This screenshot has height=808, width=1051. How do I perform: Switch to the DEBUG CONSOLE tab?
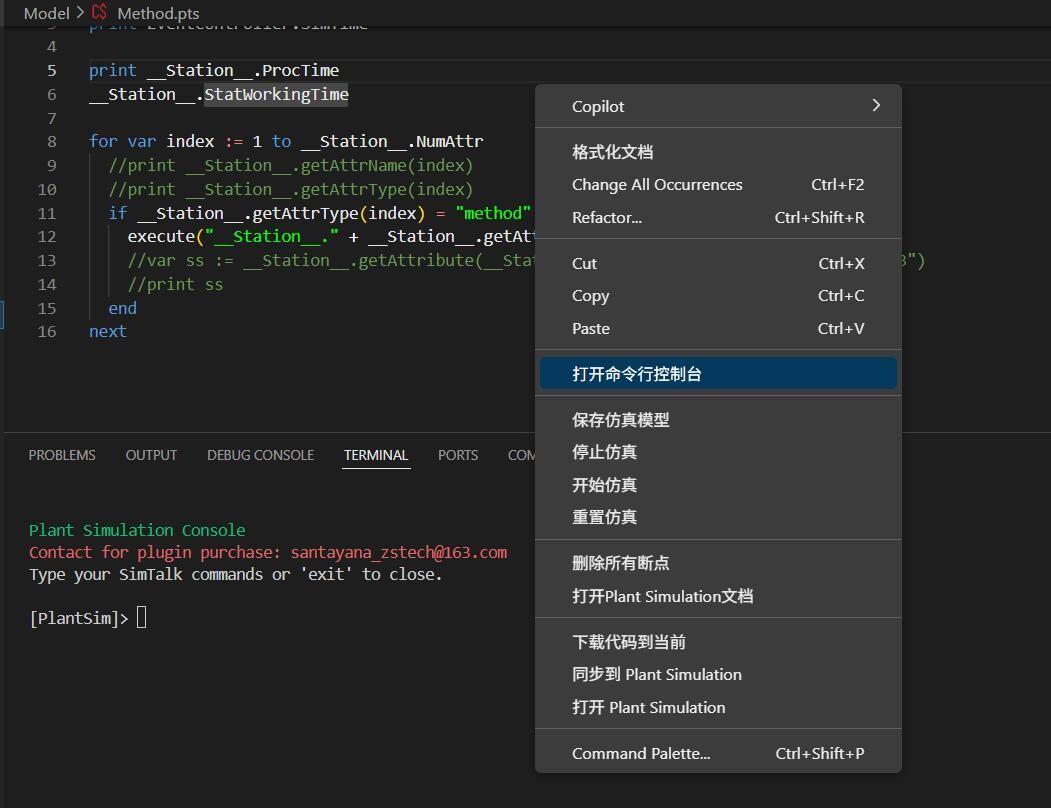(260, 455)
